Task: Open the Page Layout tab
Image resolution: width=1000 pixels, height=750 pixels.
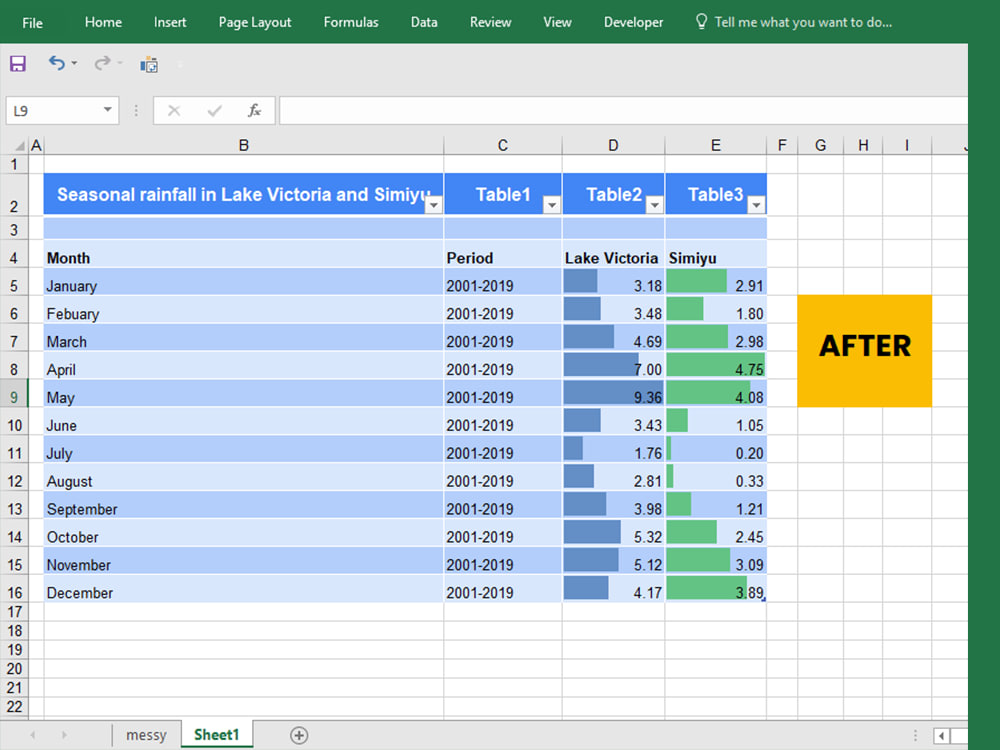Action: (x=254, y=22)
